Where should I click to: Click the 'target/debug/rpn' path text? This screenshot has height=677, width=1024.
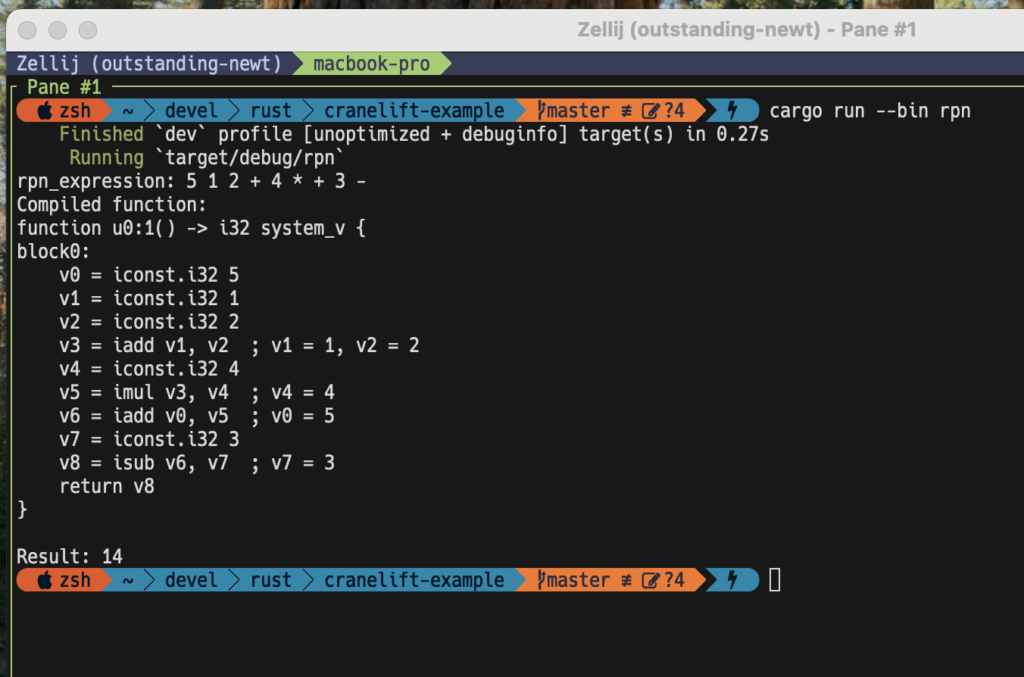[x=250, y=157]
